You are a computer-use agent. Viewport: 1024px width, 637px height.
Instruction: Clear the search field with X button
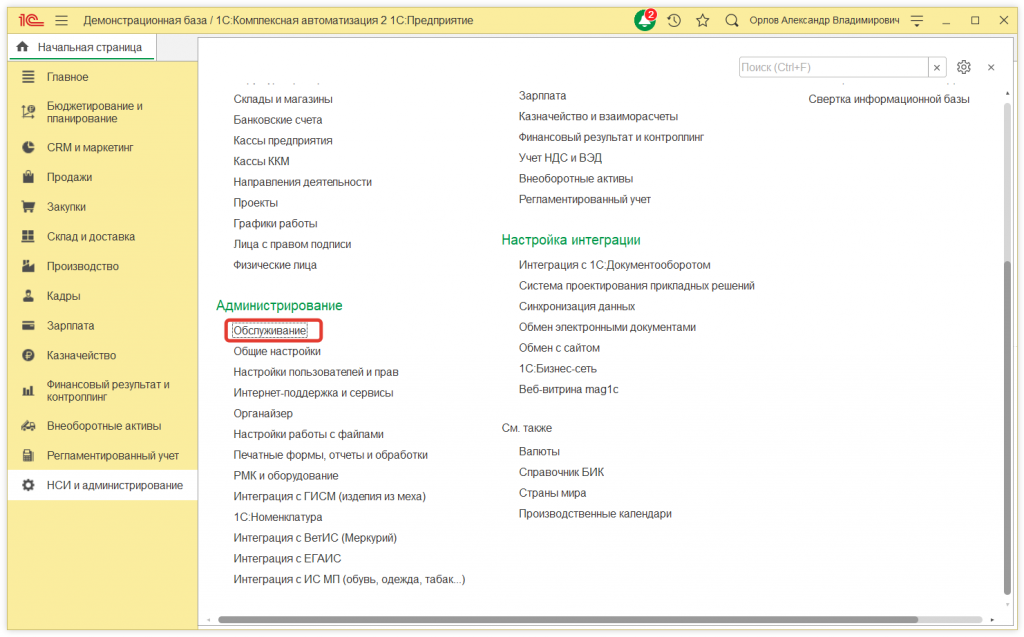pyautogui.click(x=938, y=67)
